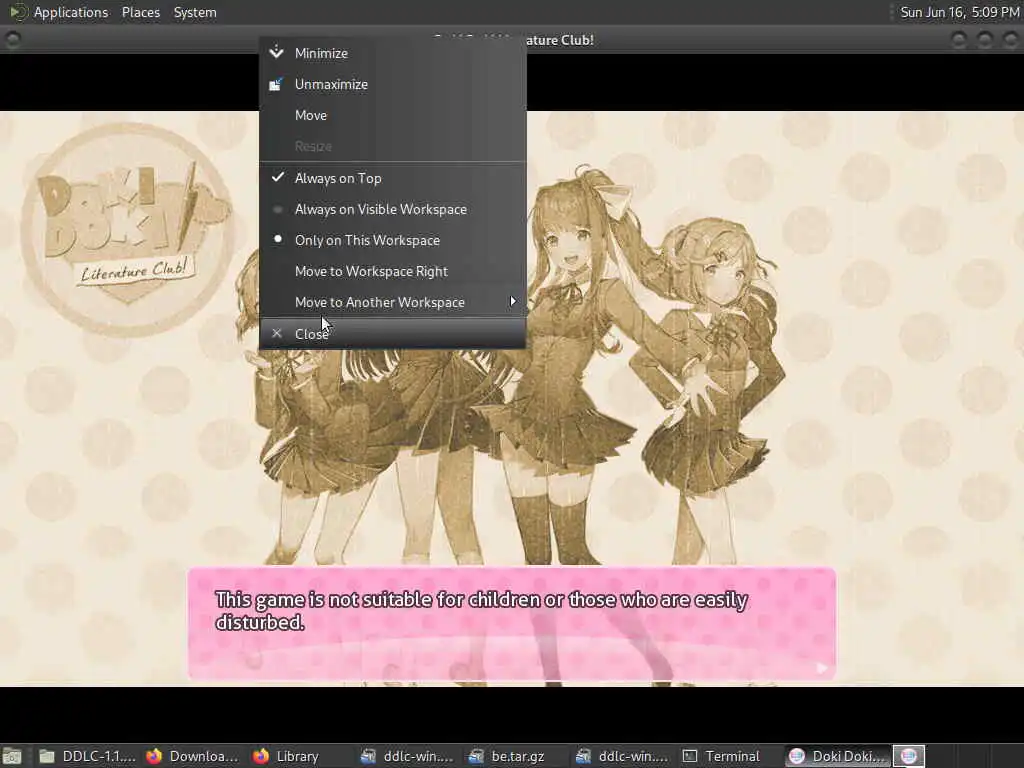Click the pink dialogue text box
Screen dimensions: 1024x768
tap(511, 624)
